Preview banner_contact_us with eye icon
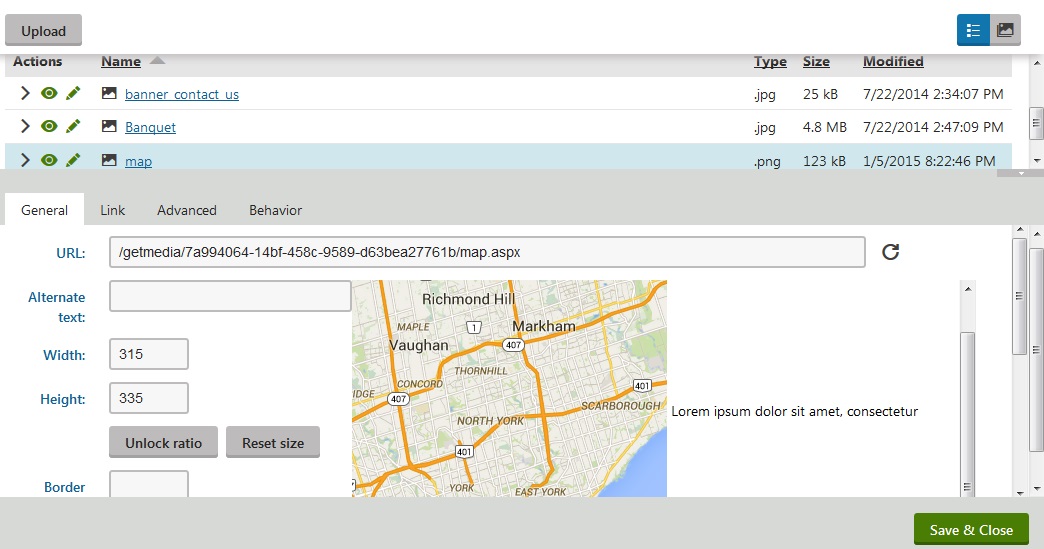The image size is (1044, 549). (x=48, y=94)
